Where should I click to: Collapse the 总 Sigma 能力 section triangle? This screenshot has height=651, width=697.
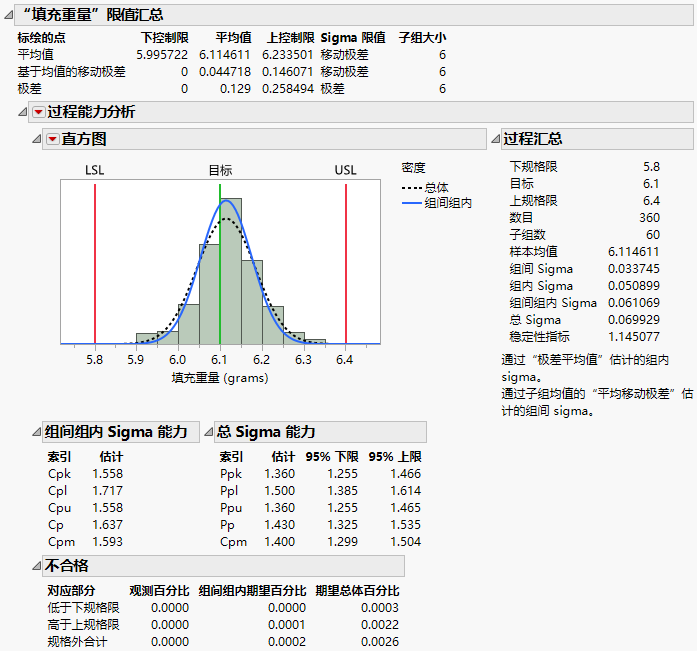(209, 432)
